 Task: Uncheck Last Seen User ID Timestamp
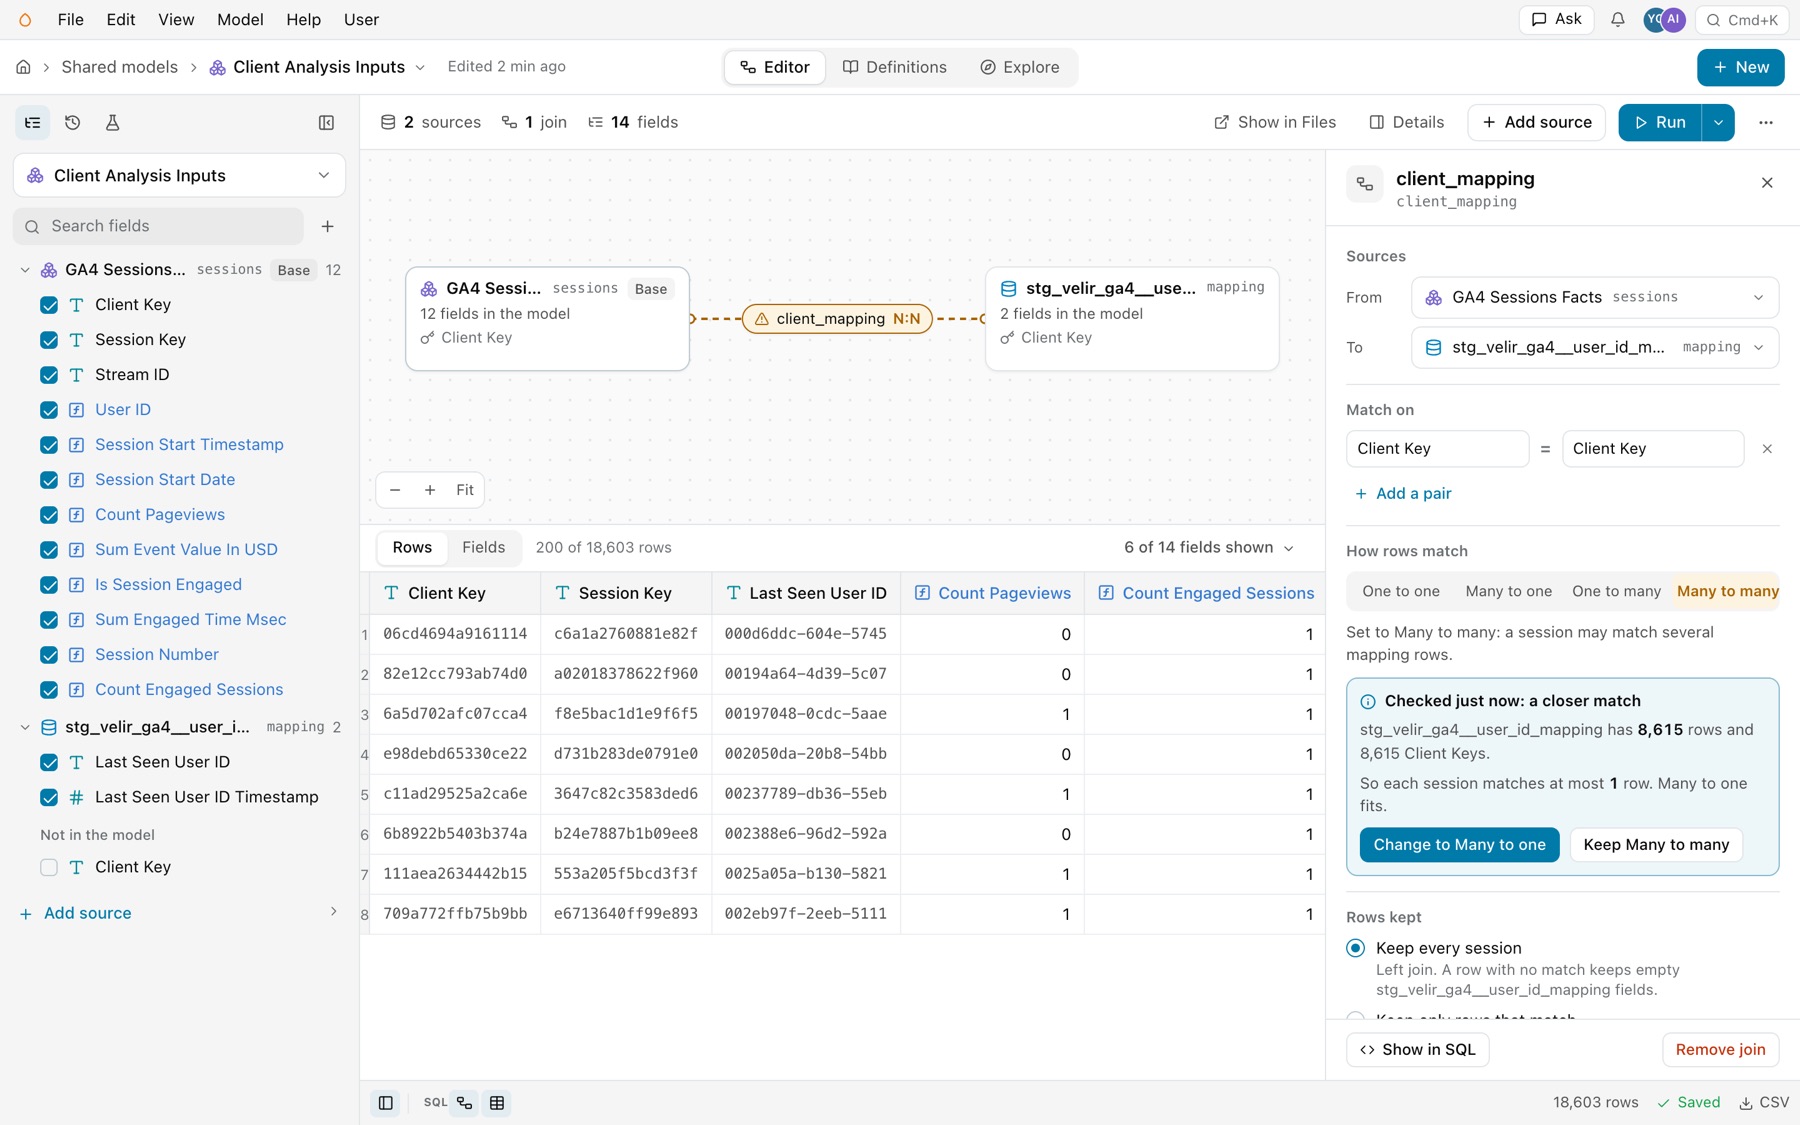(49, 798)
